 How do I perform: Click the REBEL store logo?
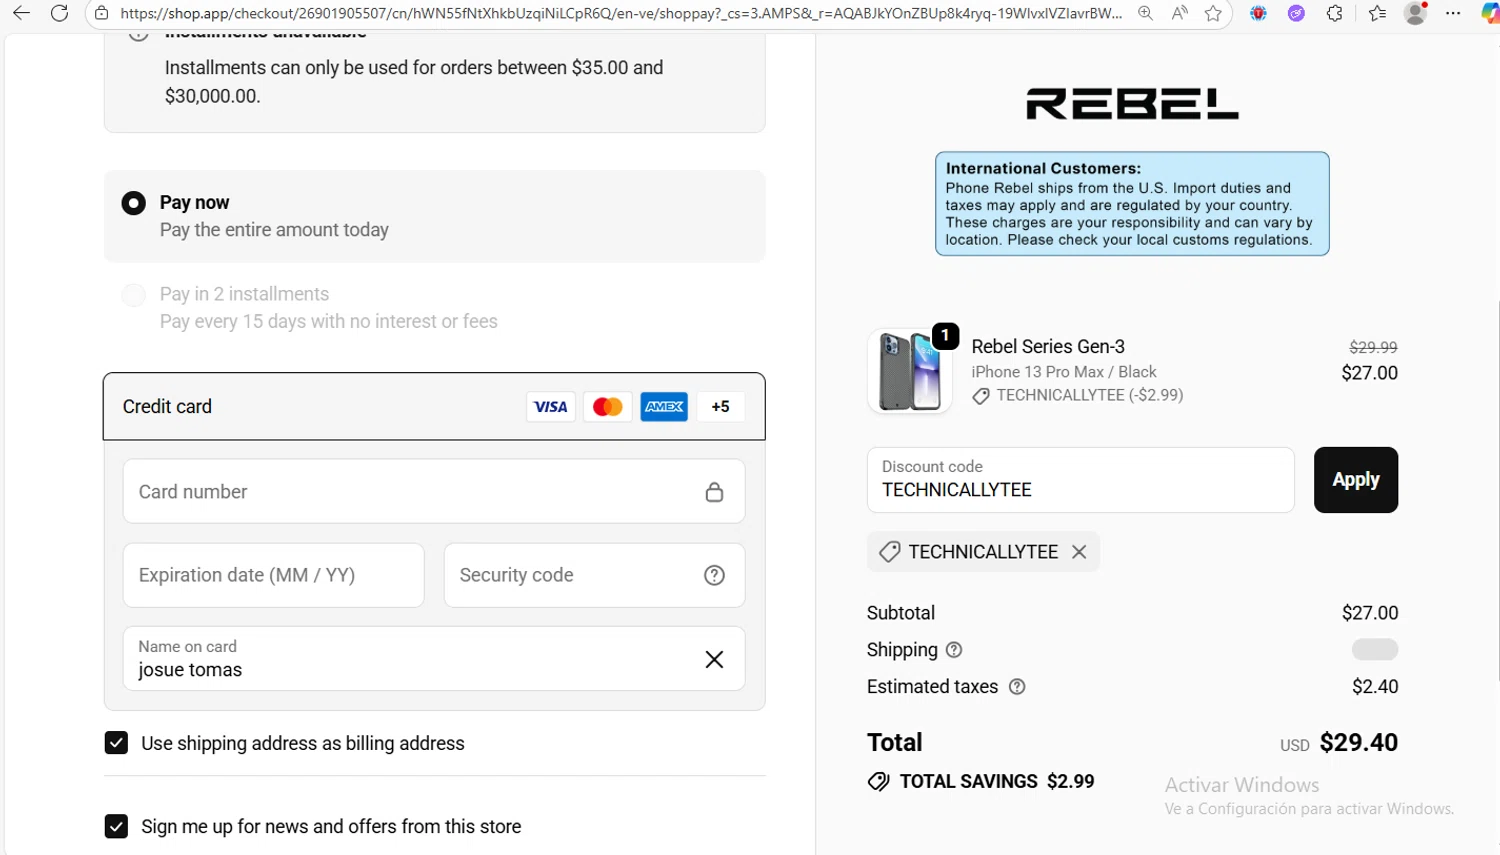pos(1132,104)
